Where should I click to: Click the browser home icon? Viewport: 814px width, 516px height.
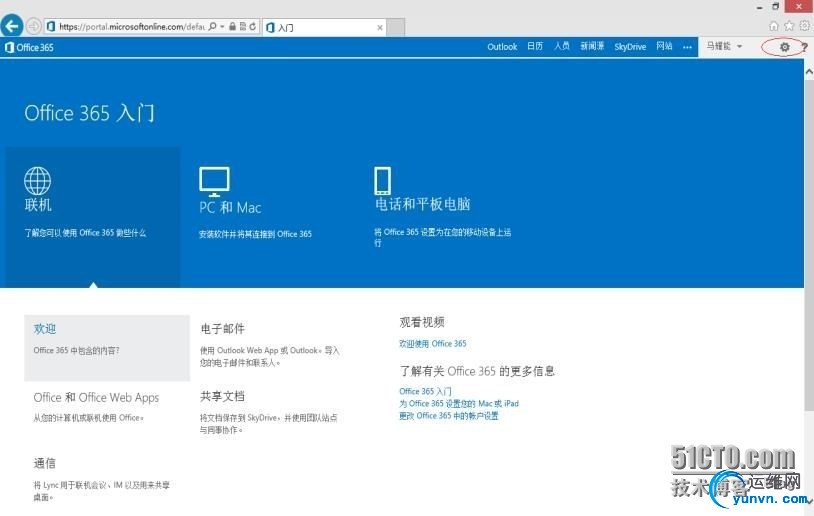click(774, 25)
